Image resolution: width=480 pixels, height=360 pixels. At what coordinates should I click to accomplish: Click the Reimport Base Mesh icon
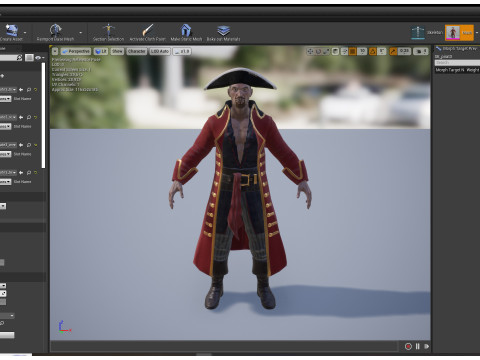tap(55, 30)
